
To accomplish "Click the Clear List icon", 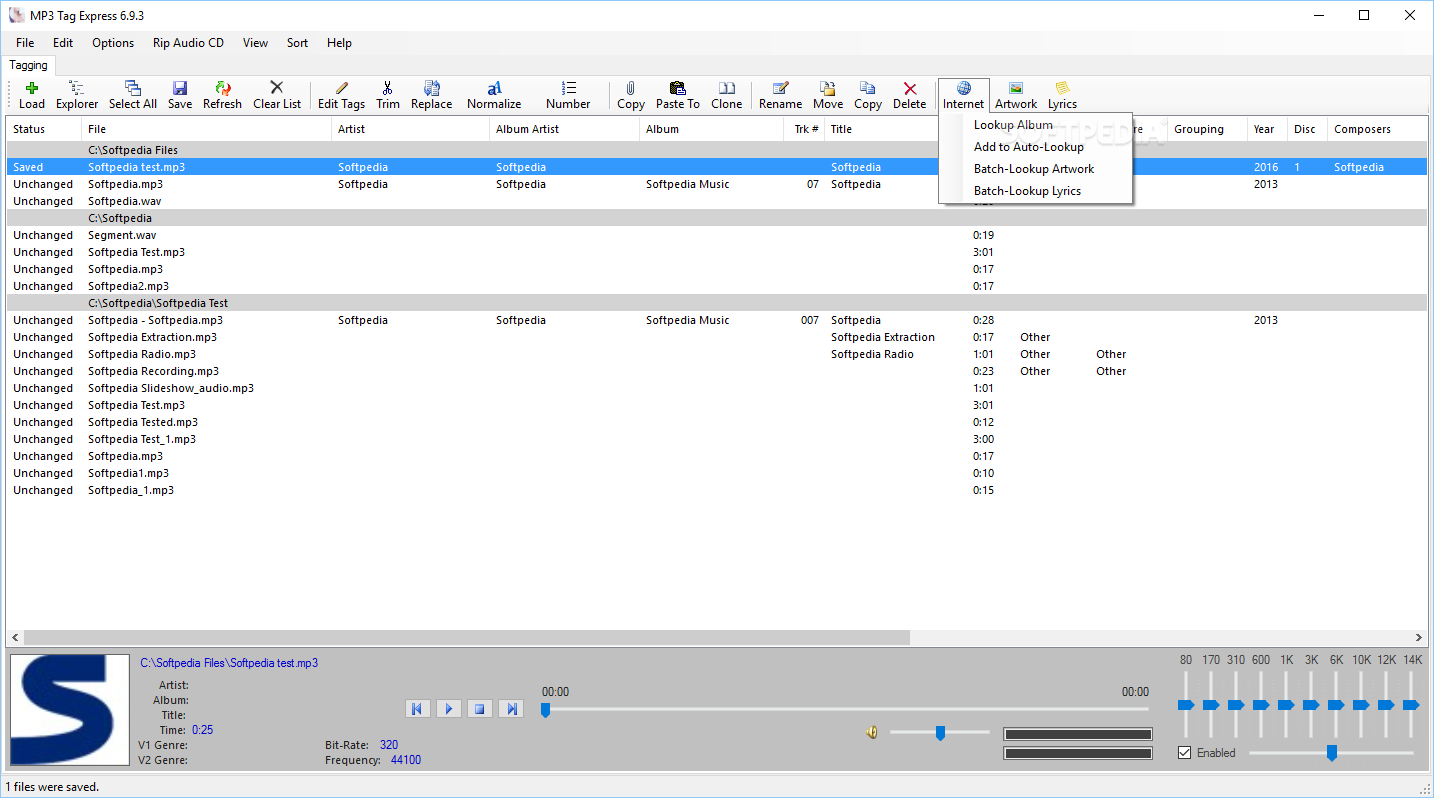I will click(277, 95).
